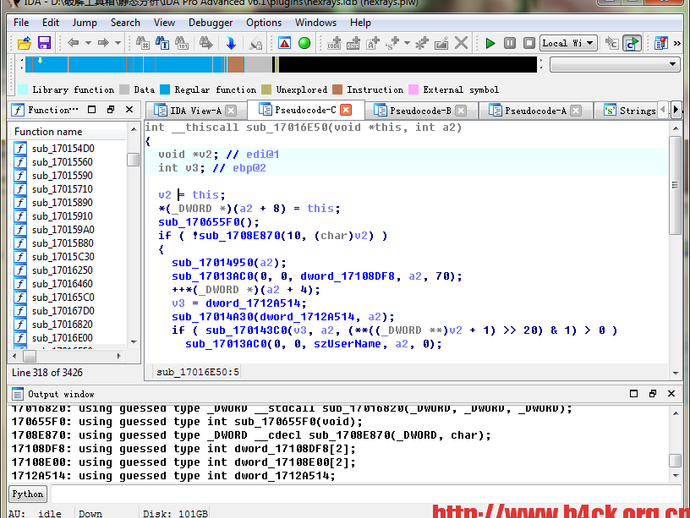Screen dimensions: 690x518
Task: Open the Options menu
Action: (264, 22)
